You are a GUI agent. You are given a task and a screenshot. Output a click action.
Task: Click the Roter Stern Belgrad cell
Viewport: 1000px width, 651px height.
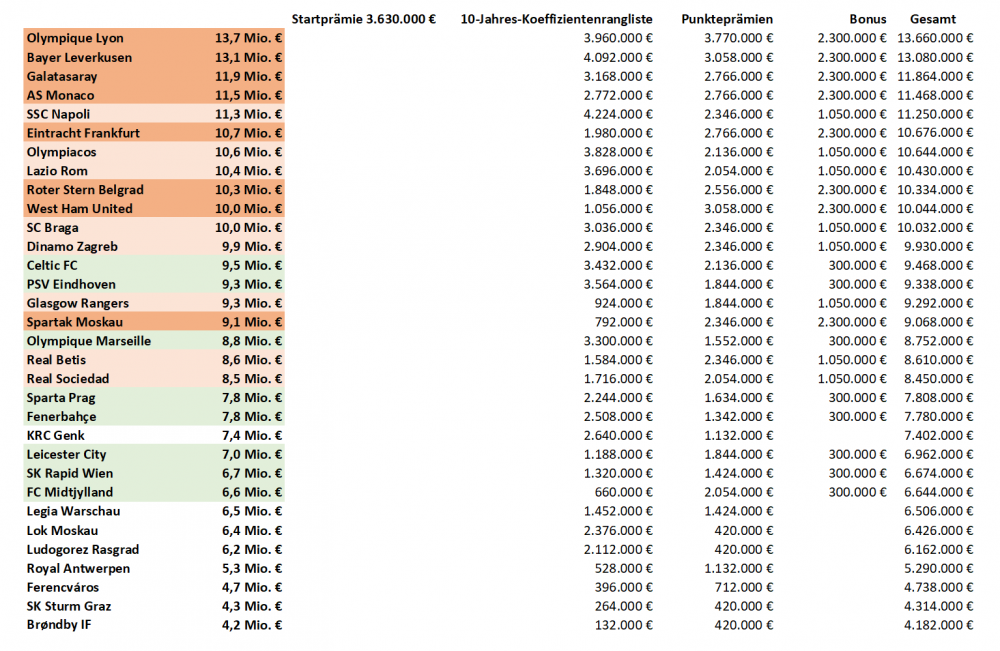85,190
